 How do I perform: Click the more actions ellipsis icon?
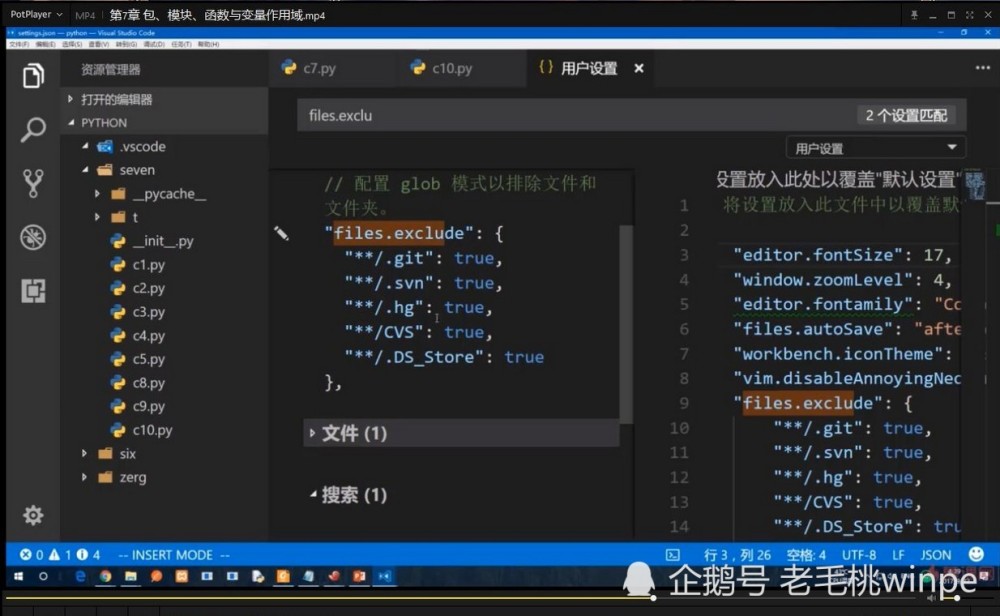pos(982,68)
